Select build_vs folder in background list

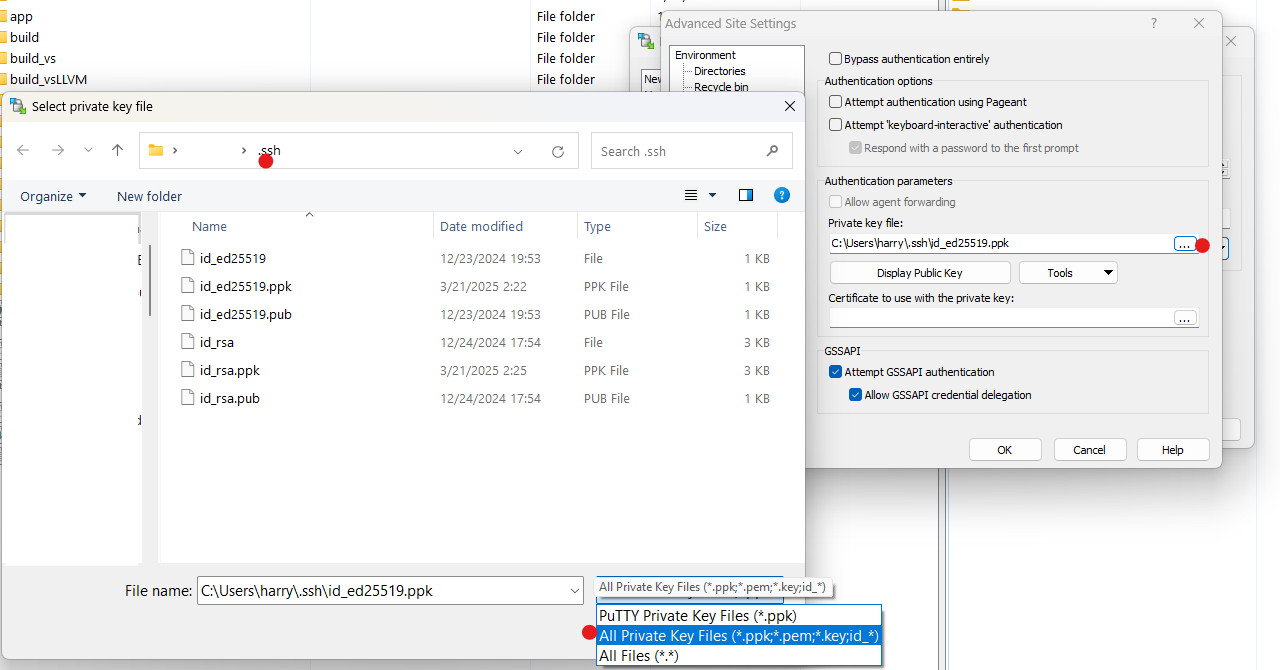[33, 58]
